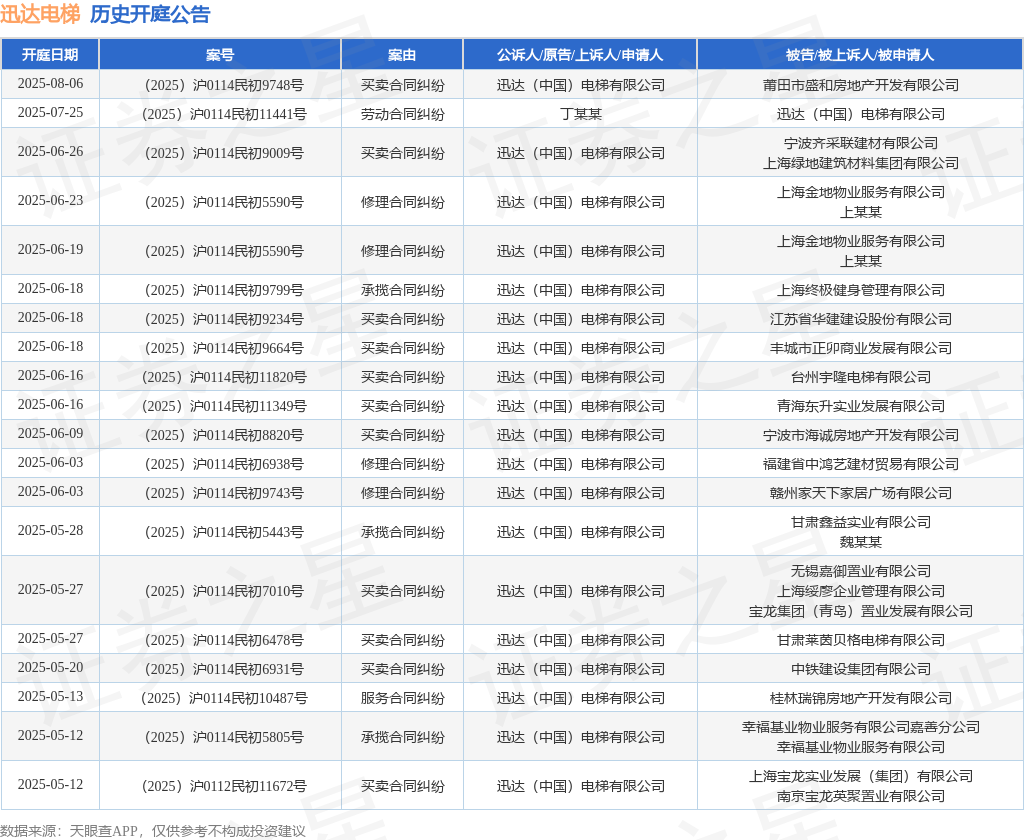The height and width of the screenshot is (840, 1024).
Task: Click 甘肃莱茵贝格电梯有限公司
Action: click(861, 640)
